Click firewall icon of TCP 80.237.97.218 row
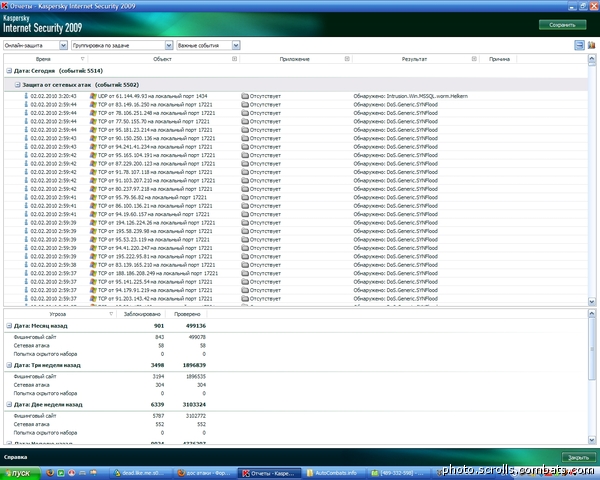 [93, 189]
